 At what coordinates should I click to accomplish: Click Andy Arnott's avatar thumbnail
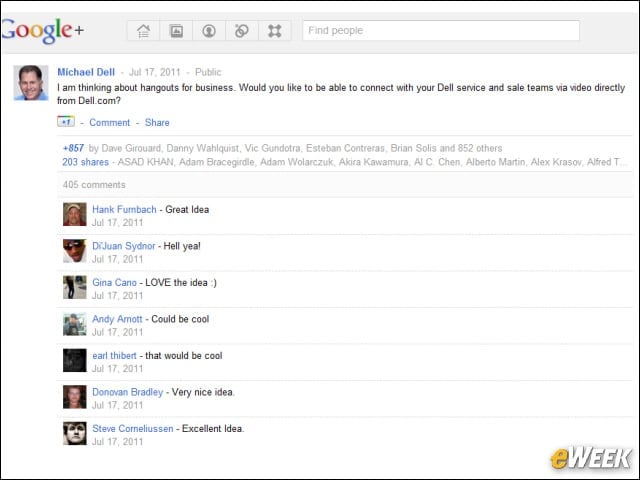click(x=75, y=324)
